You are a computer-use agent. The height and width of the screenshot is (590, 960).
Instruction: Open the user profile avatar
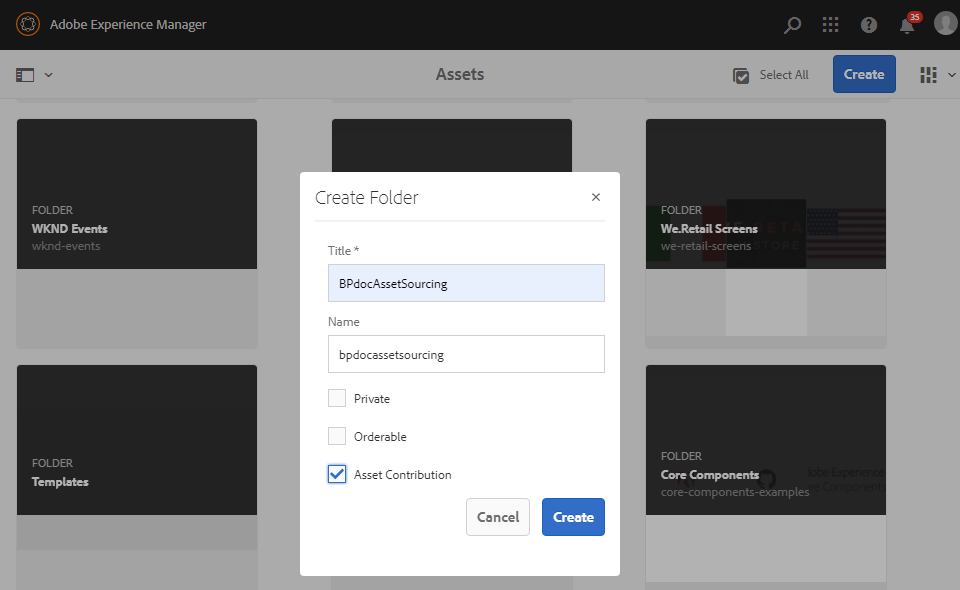click(945, 24)
